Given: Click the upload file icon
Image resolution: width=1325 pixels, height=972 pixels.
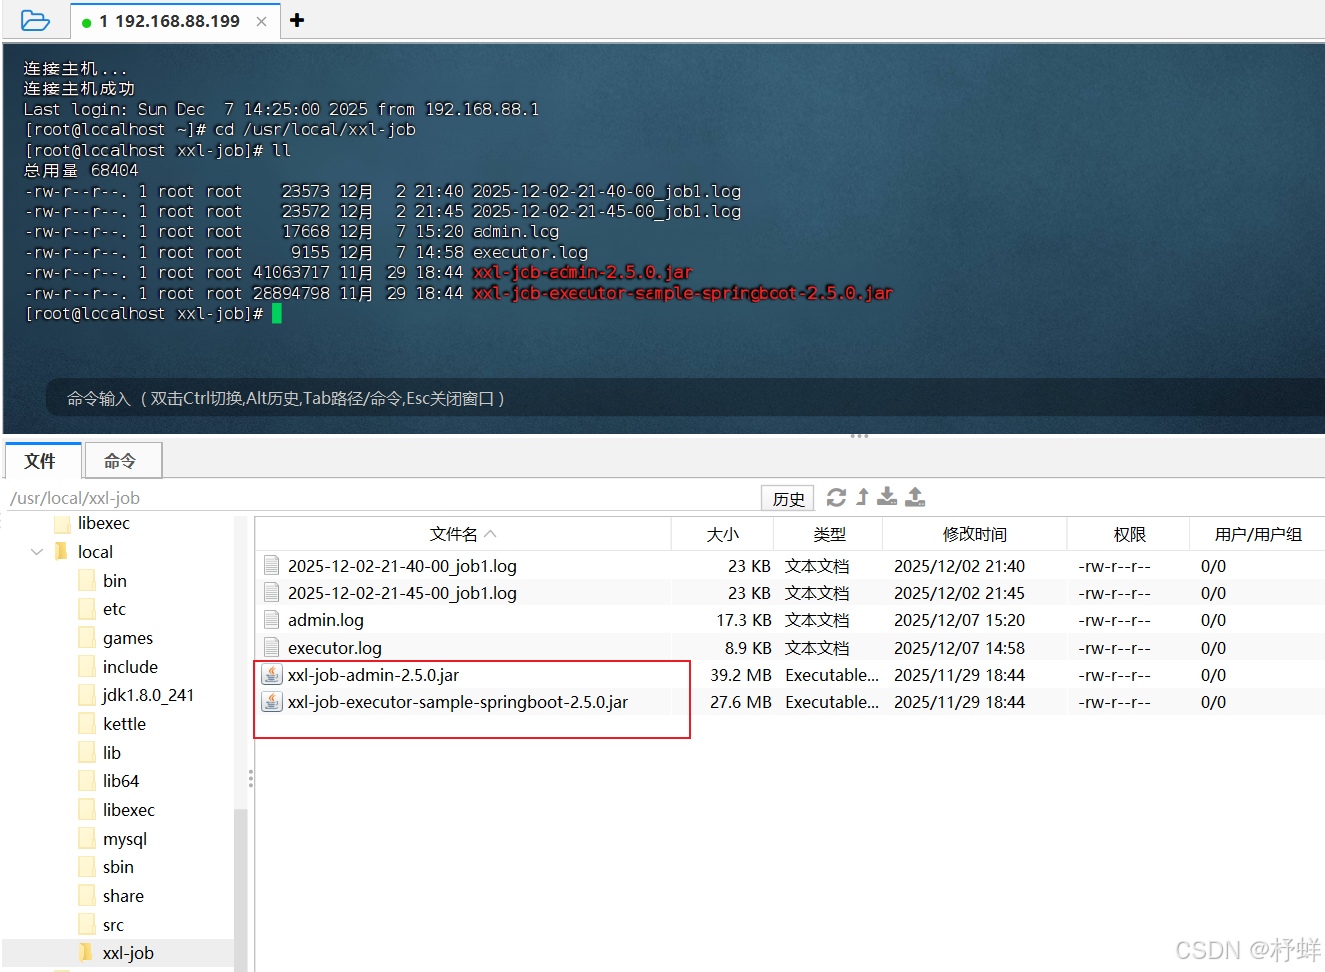Looking at the screenshot, I should 915,497.
